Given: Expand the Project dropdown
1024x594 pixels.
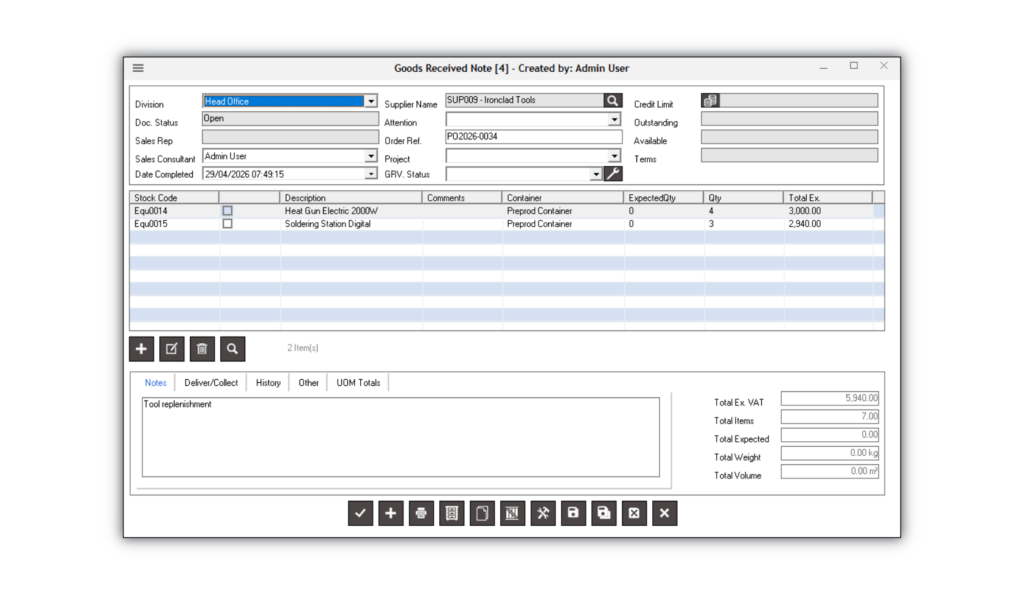Looking at the screenshot, I should click(x=615, y=156).
